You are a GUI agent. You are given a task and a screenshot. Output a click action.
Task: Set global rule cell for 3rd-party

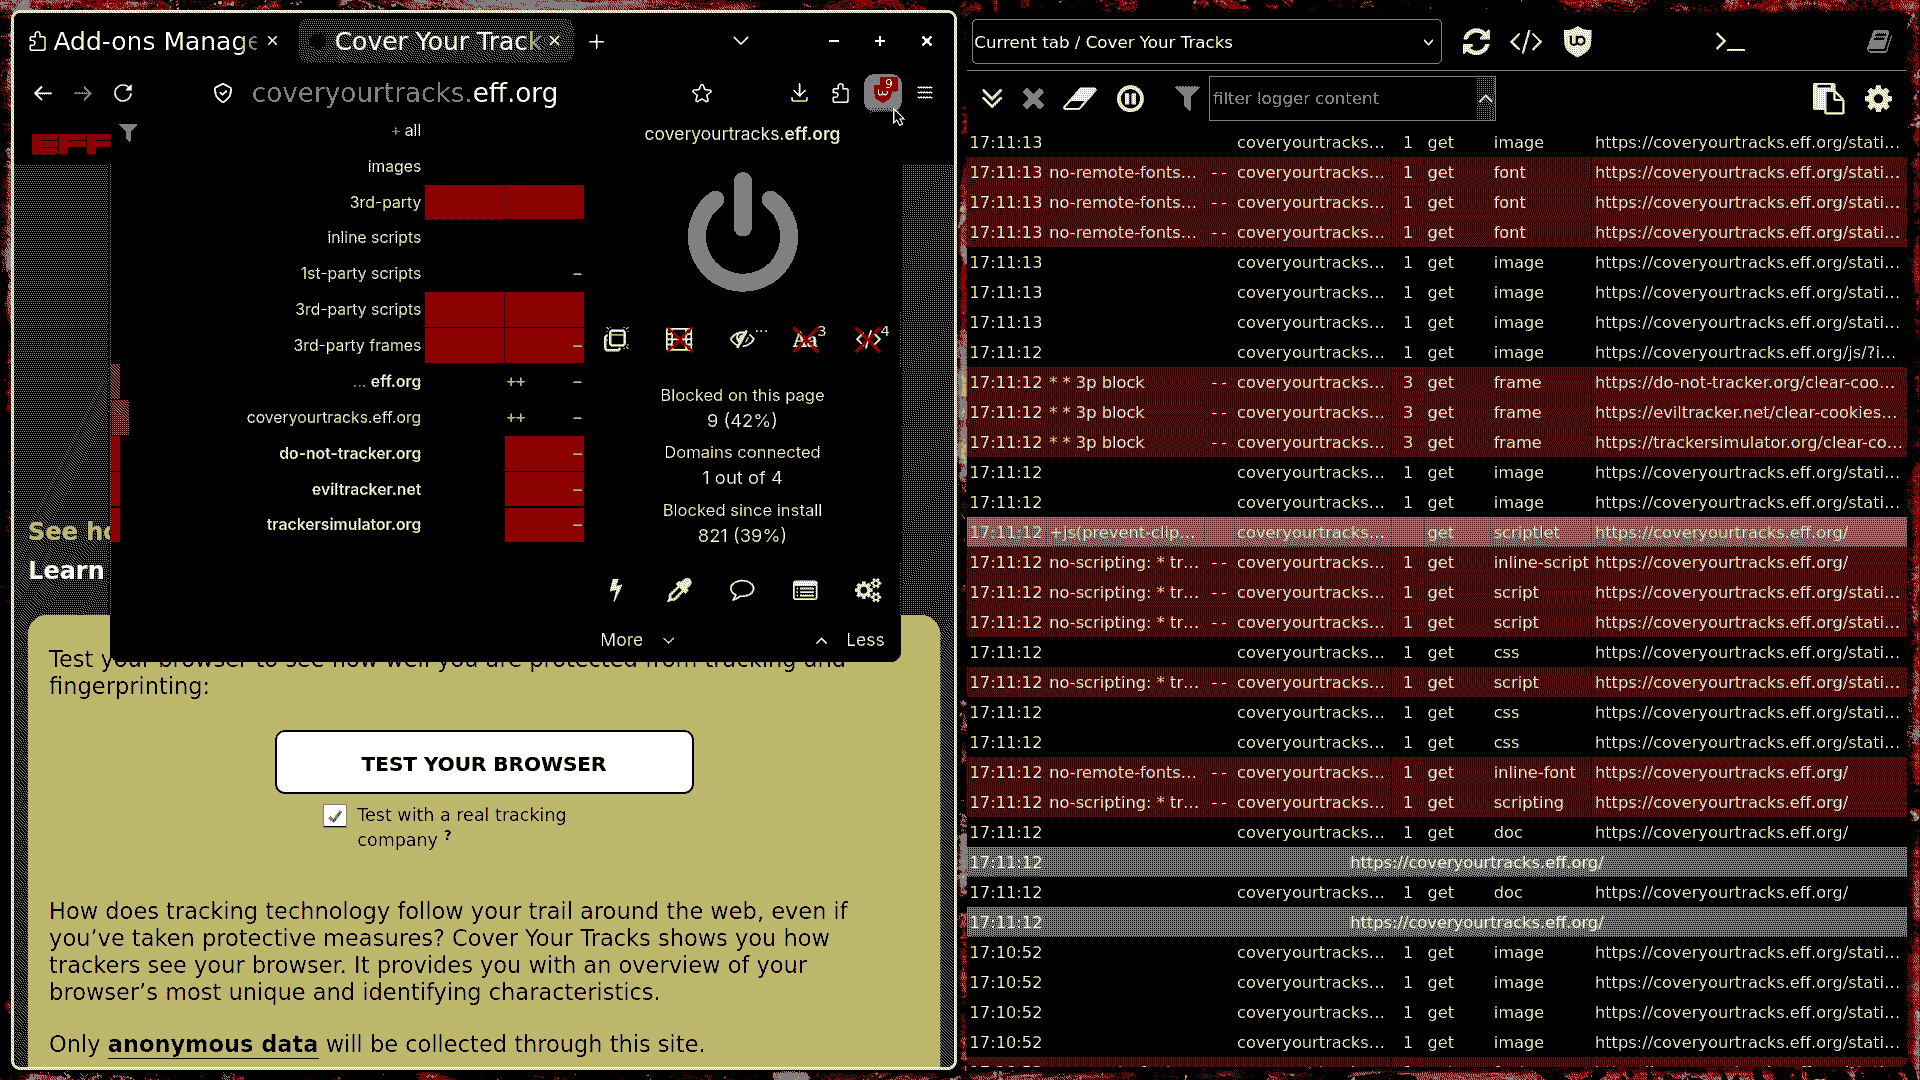click(464, 202)
